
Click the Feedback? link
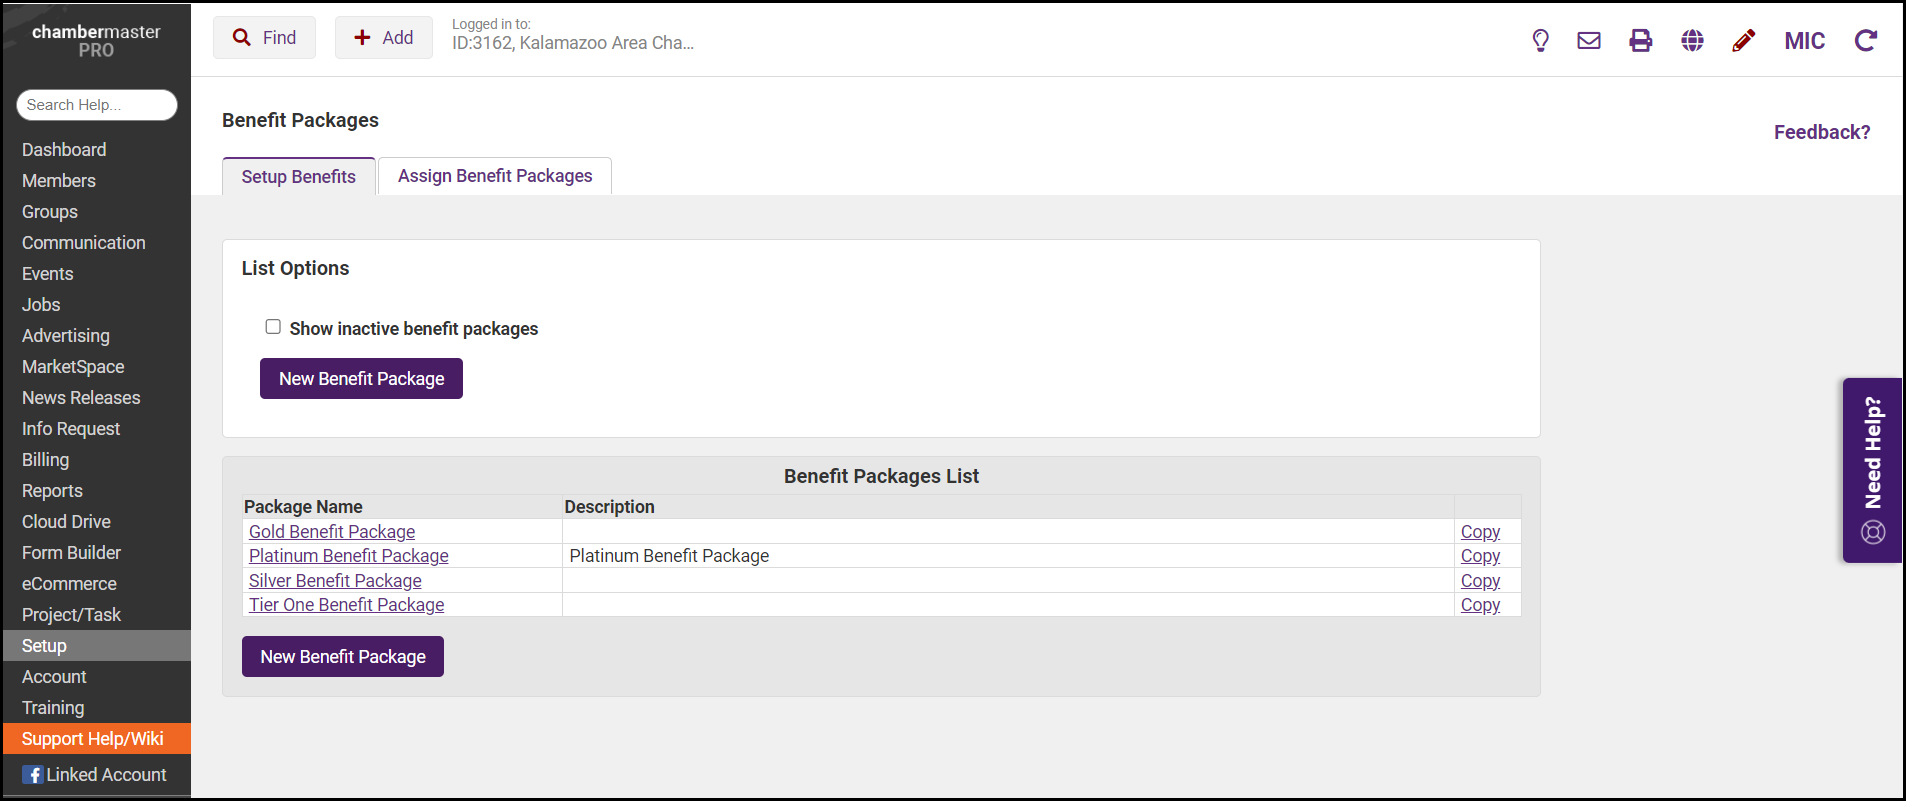(x=1822, y=132)
